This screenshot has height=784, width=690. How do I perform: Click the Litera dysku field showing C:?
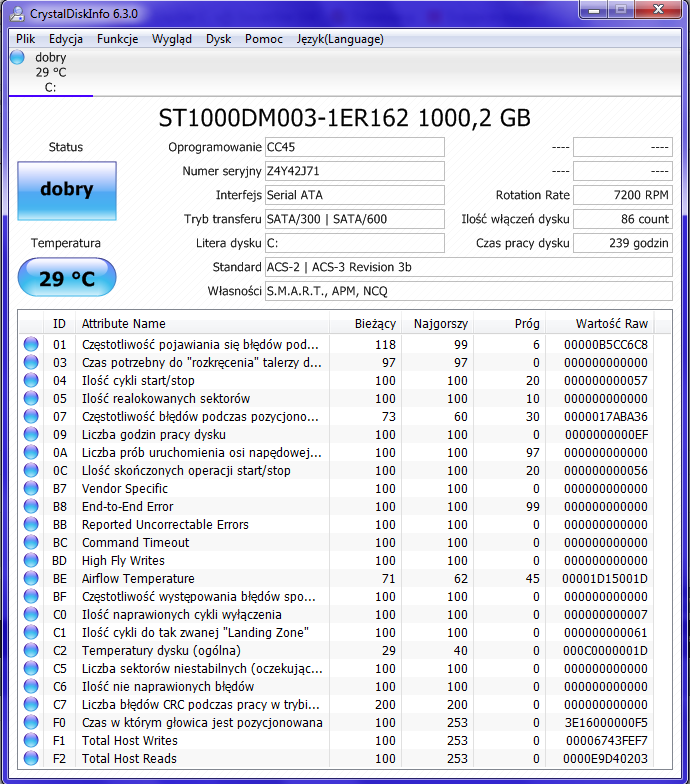(354, 243)
